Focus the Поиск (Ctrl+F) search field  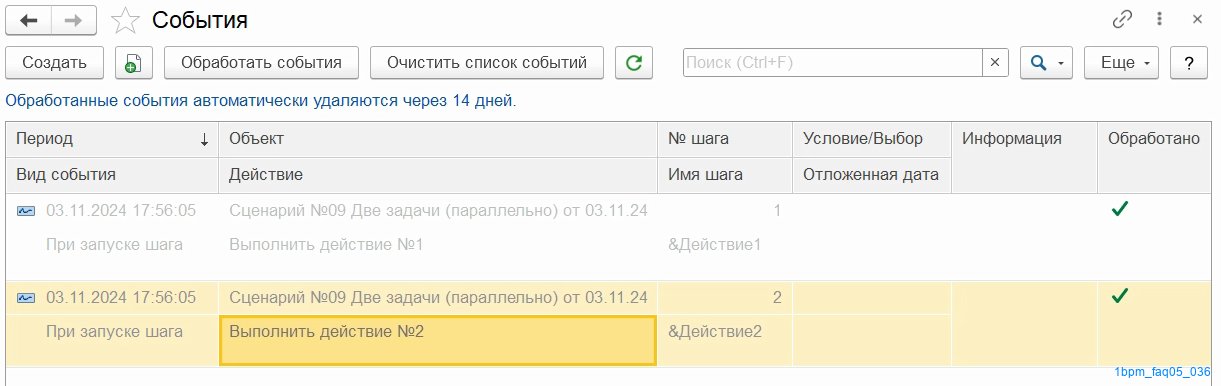(x=832, y=63)
